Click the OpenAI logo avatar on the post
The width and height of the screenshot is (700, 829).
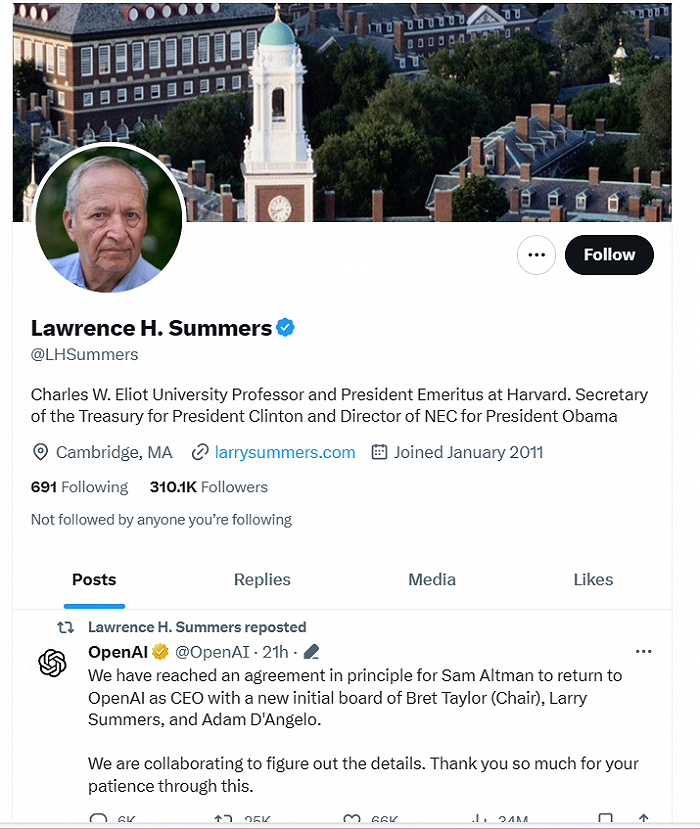pyautogui.click(x=52, y=662)
